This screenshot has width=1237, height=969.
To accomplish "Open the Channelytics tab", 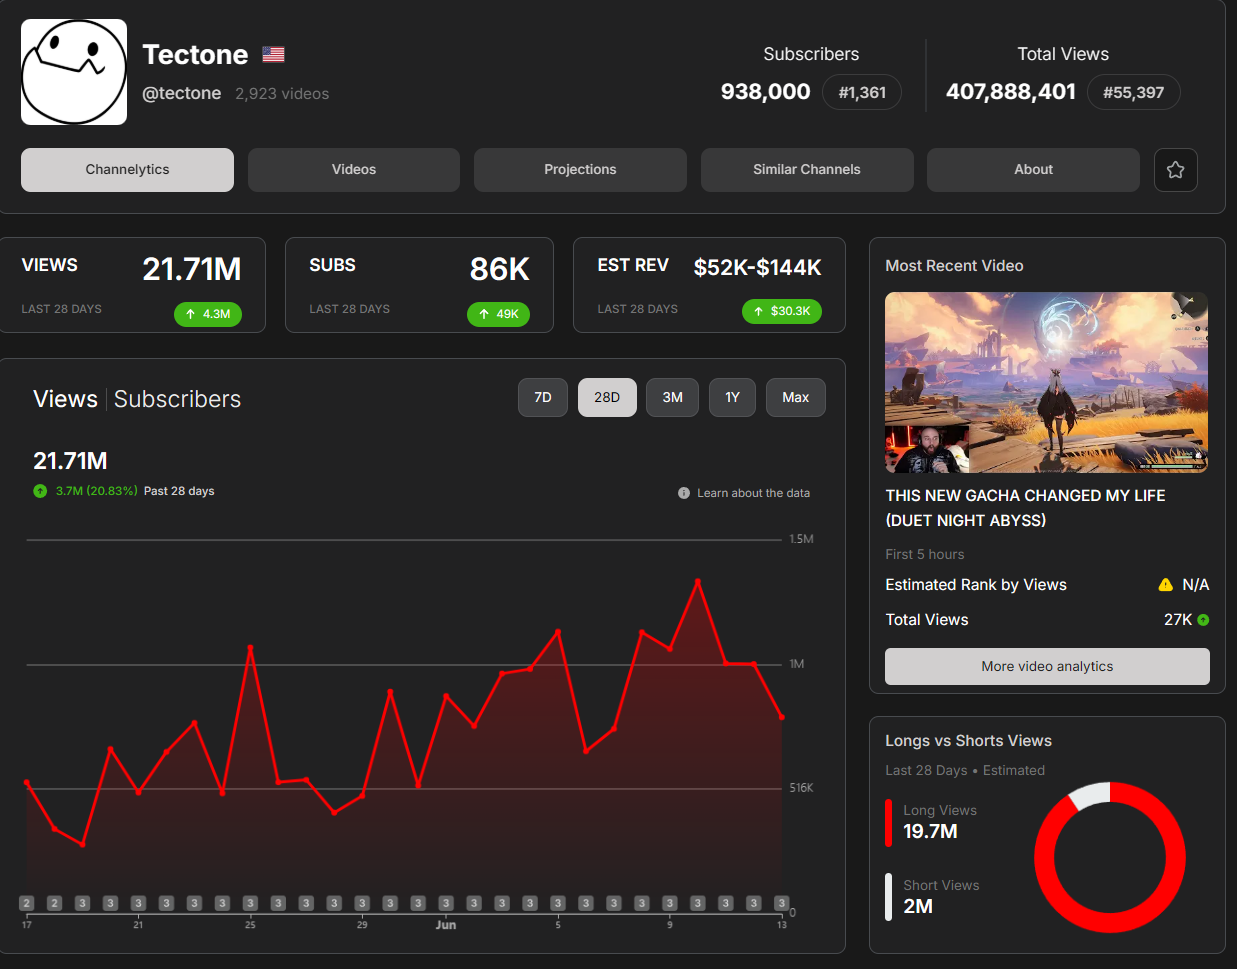I will click(127, 170).
